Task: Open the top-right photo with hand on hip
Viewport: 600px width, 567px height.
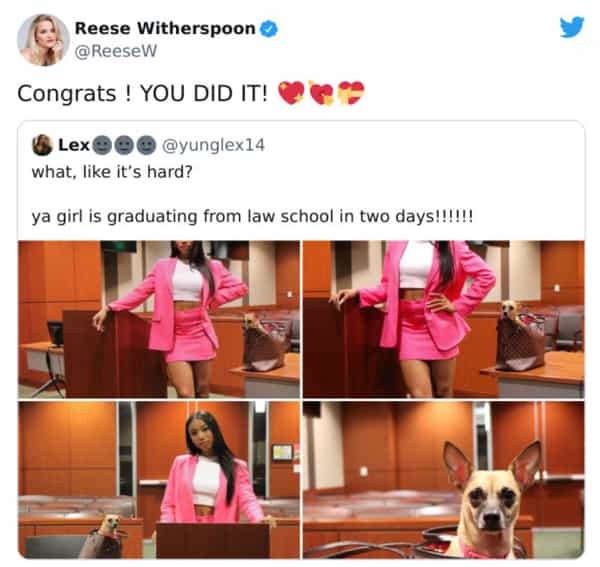Action: pyautogui.click(x=443, y=319)
